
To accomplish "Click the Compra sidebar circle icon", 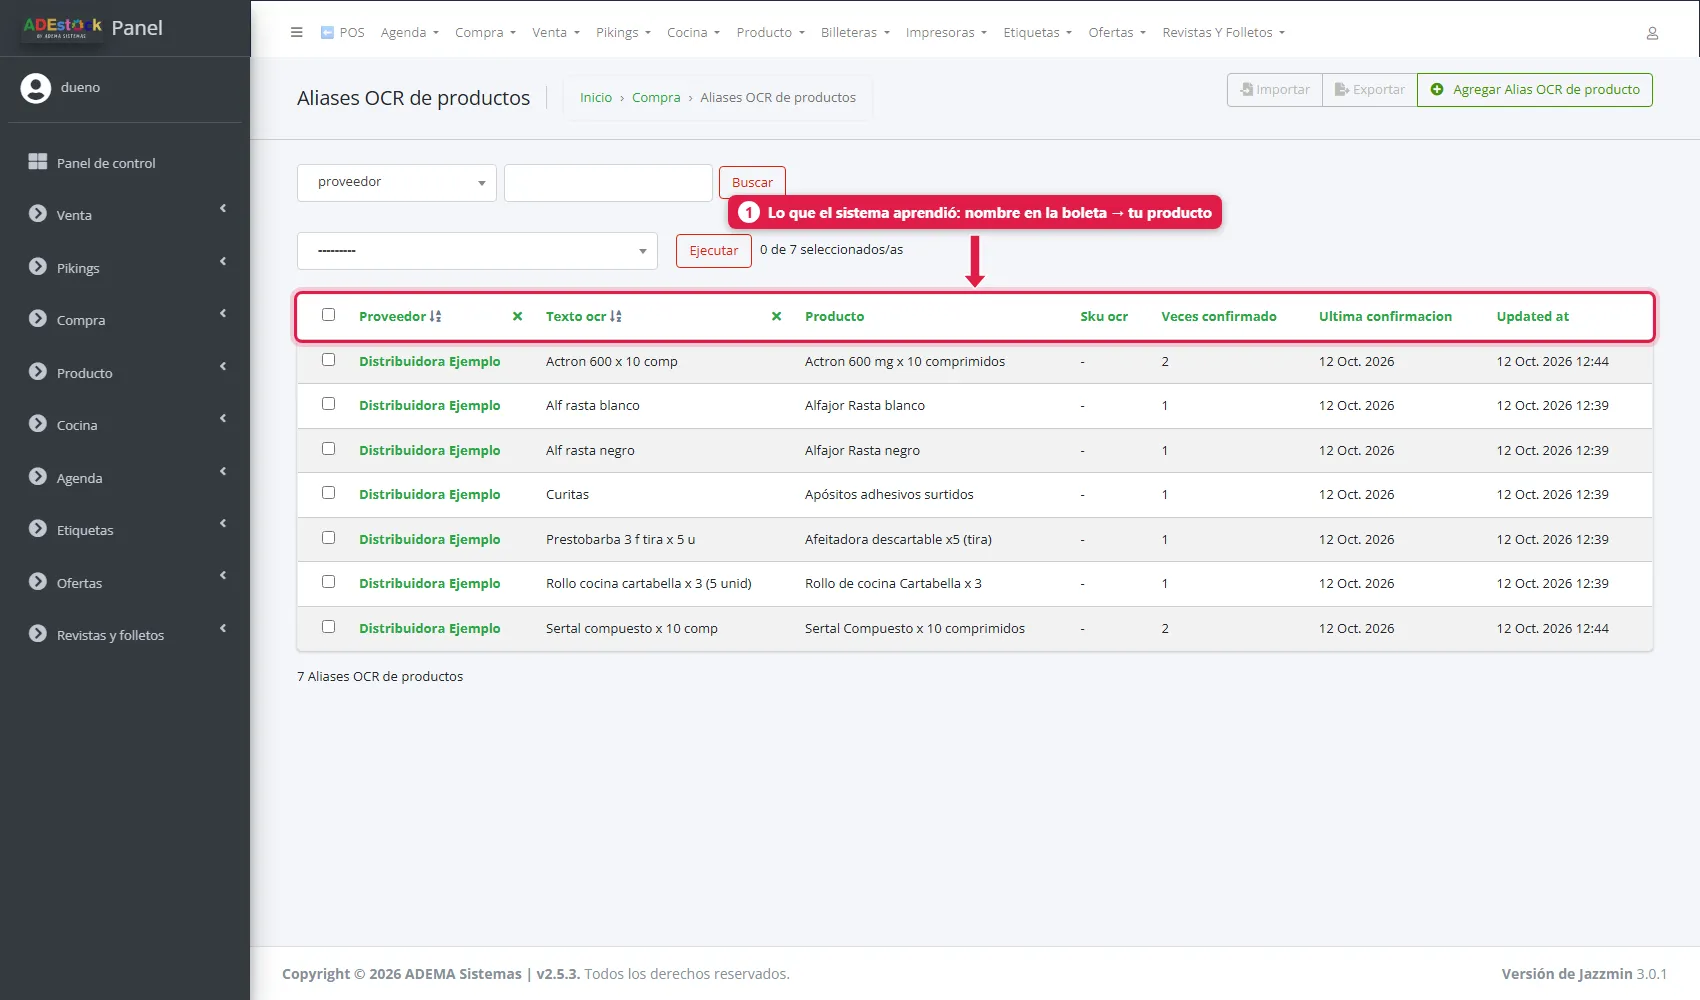I will coord(38,318).
